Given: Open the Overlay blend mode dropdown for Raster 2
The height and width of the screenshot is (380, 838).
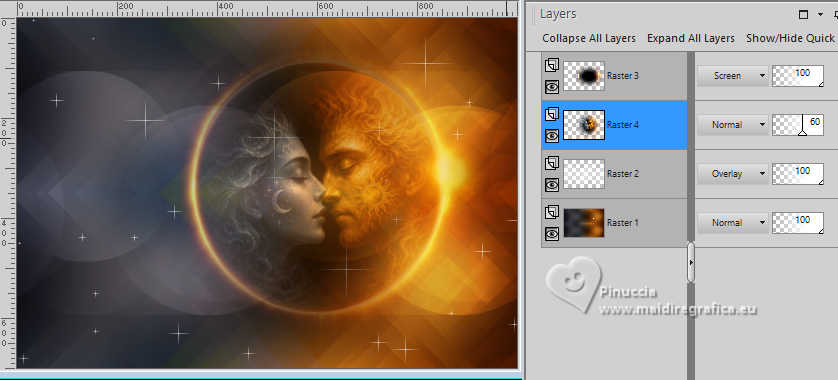Looking at the screenshot, I should point(732,174).
